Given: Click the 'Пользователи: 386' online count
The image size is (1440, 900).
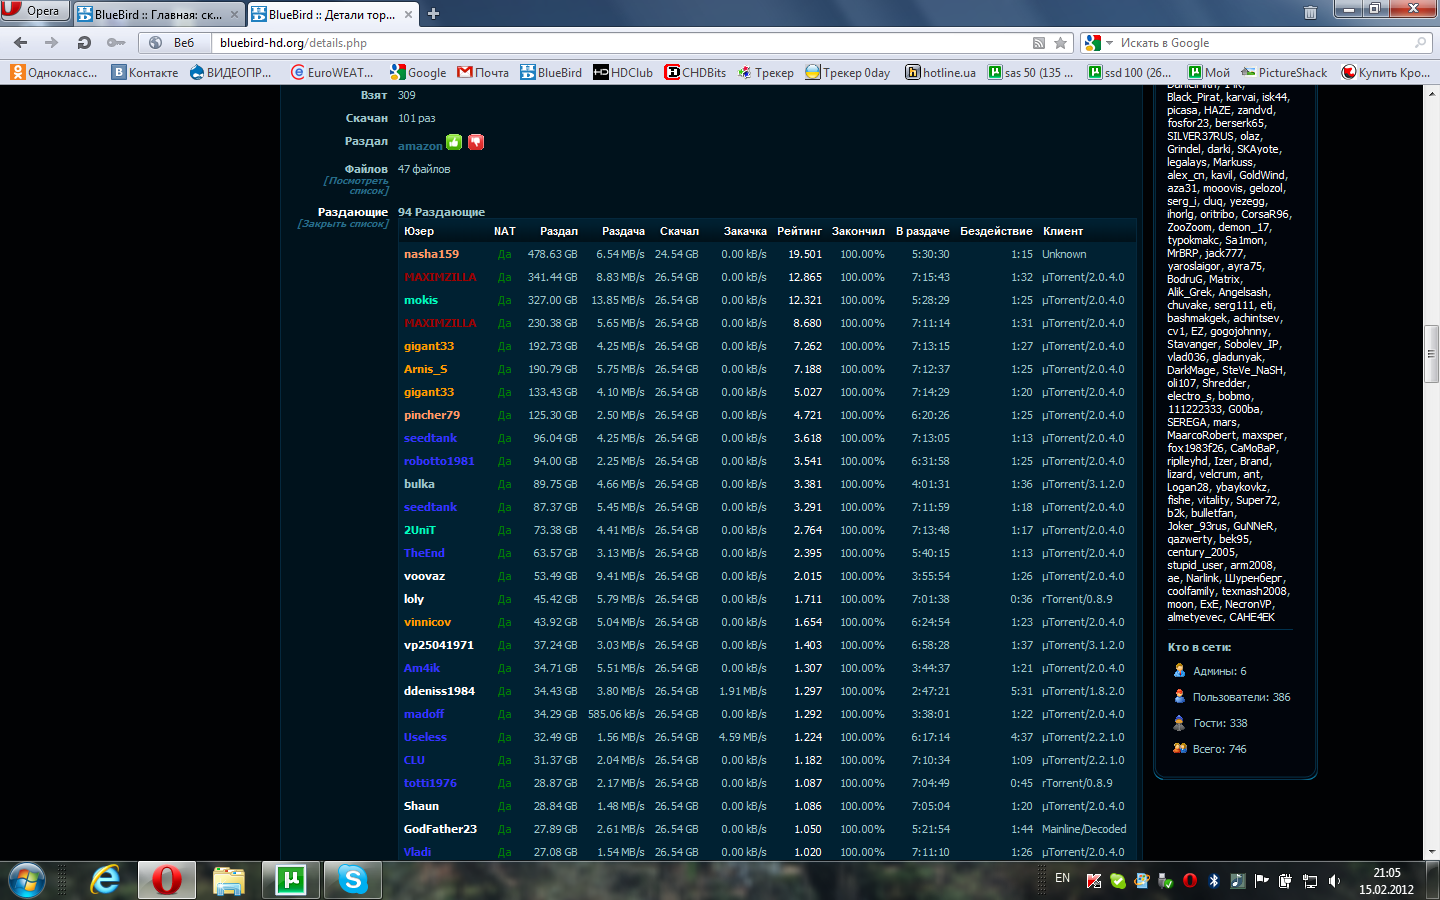Looking at the screenshot, I should [x=1241, y=697].
